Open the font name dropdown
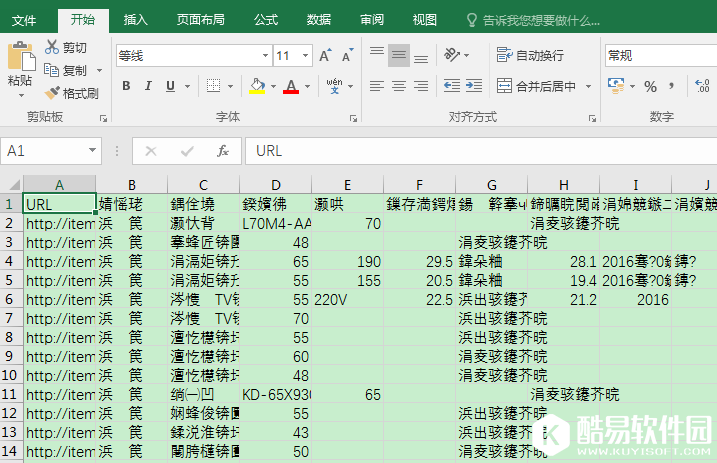 pos(264,56)
